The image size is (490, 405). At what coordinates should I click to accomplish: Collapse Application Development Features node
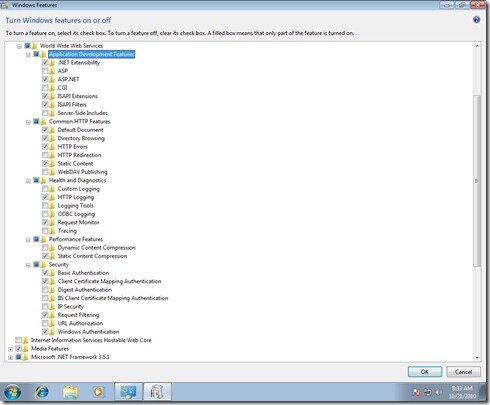pos(28,55)
